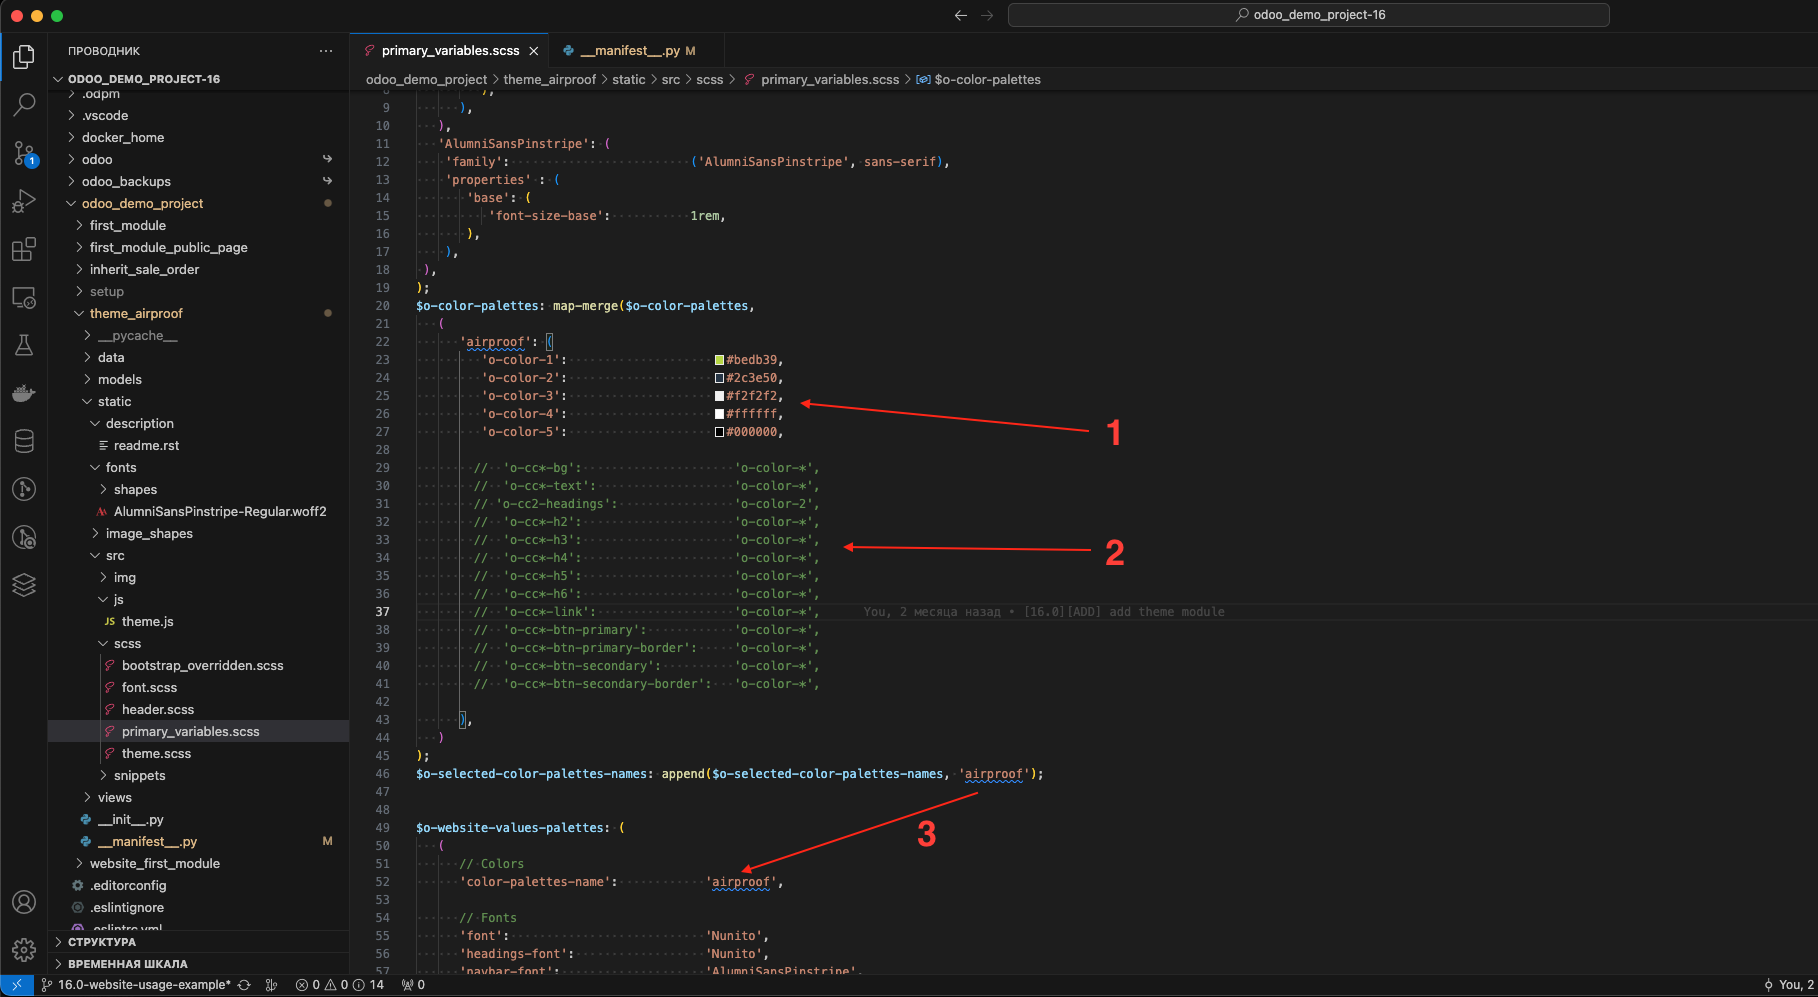Open AlumniSansPinstripe-Regular.woff2 font file
Screen dimensions: 1818x997
pyautogui.click(x=220, y=512)
